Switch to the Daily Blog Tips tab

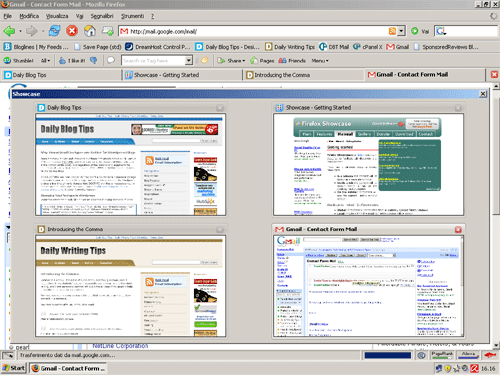[62, 75]
